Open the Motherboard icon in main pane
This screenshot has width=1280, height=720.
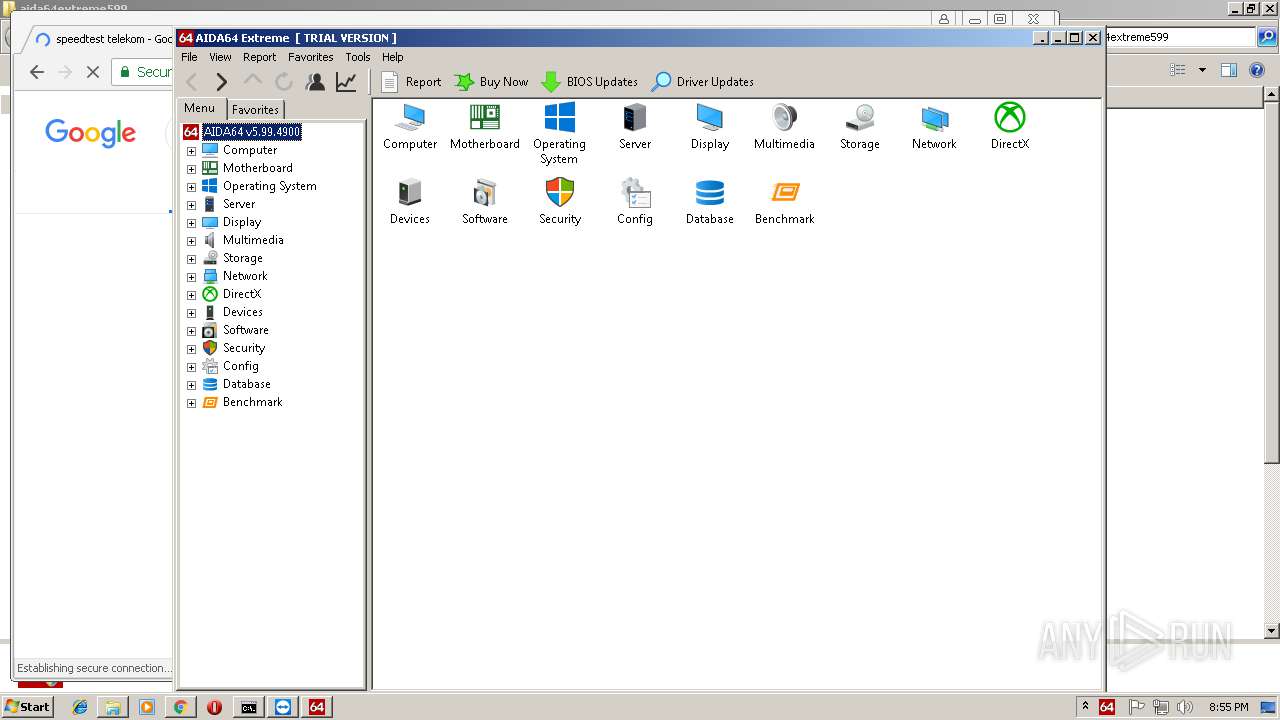click(x=485, y=118)
